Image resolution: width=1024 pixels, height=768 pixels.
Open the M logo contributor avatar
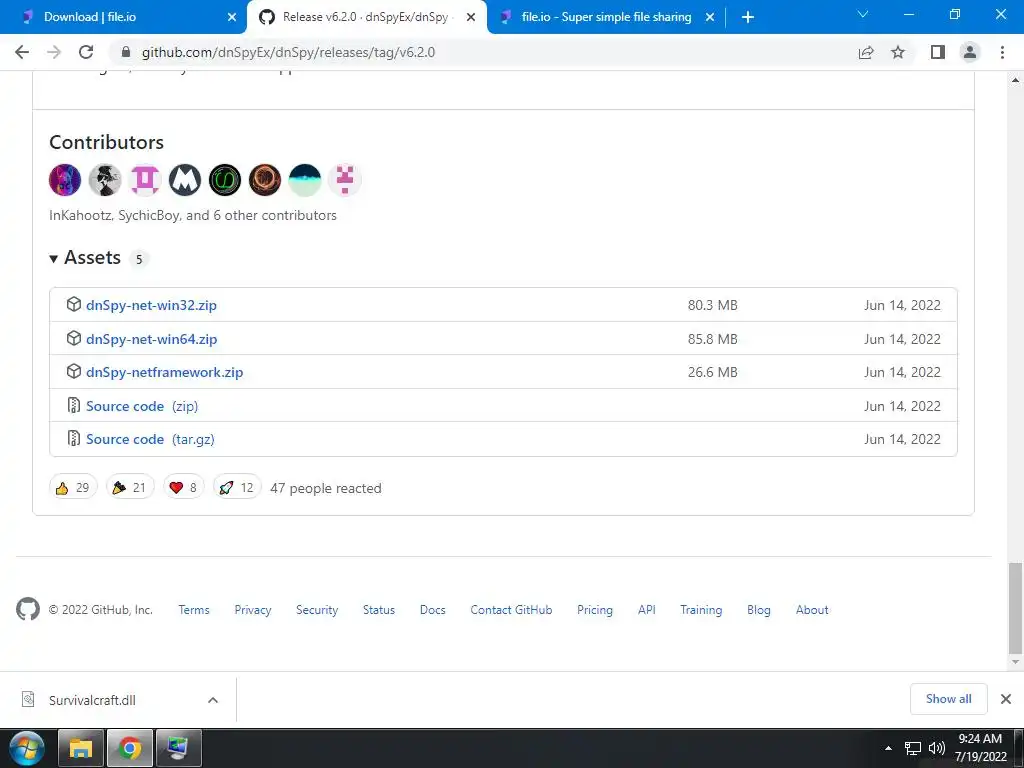(185, 180)
